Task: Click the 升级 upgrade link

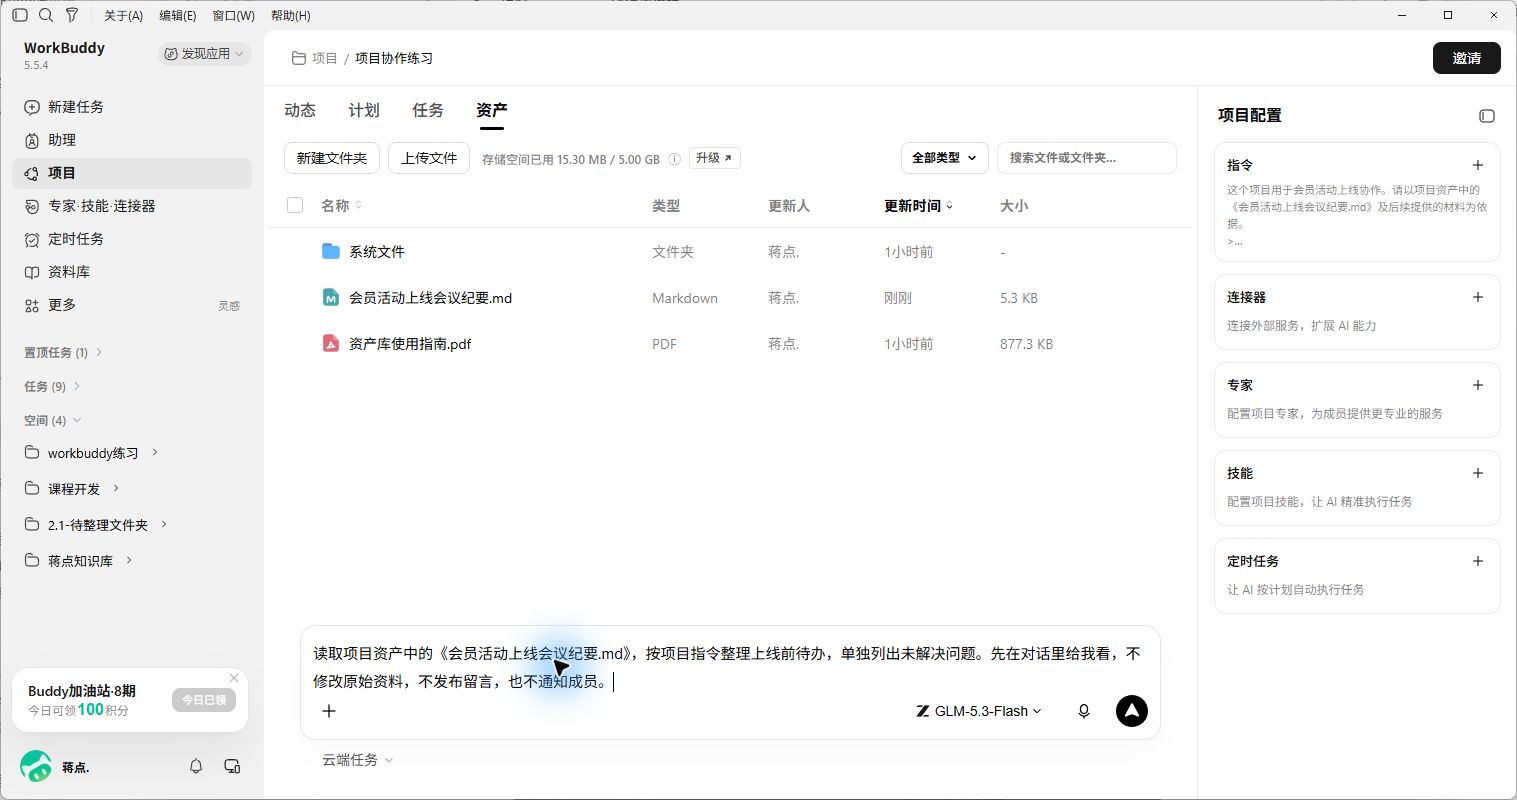Action: 714,158
